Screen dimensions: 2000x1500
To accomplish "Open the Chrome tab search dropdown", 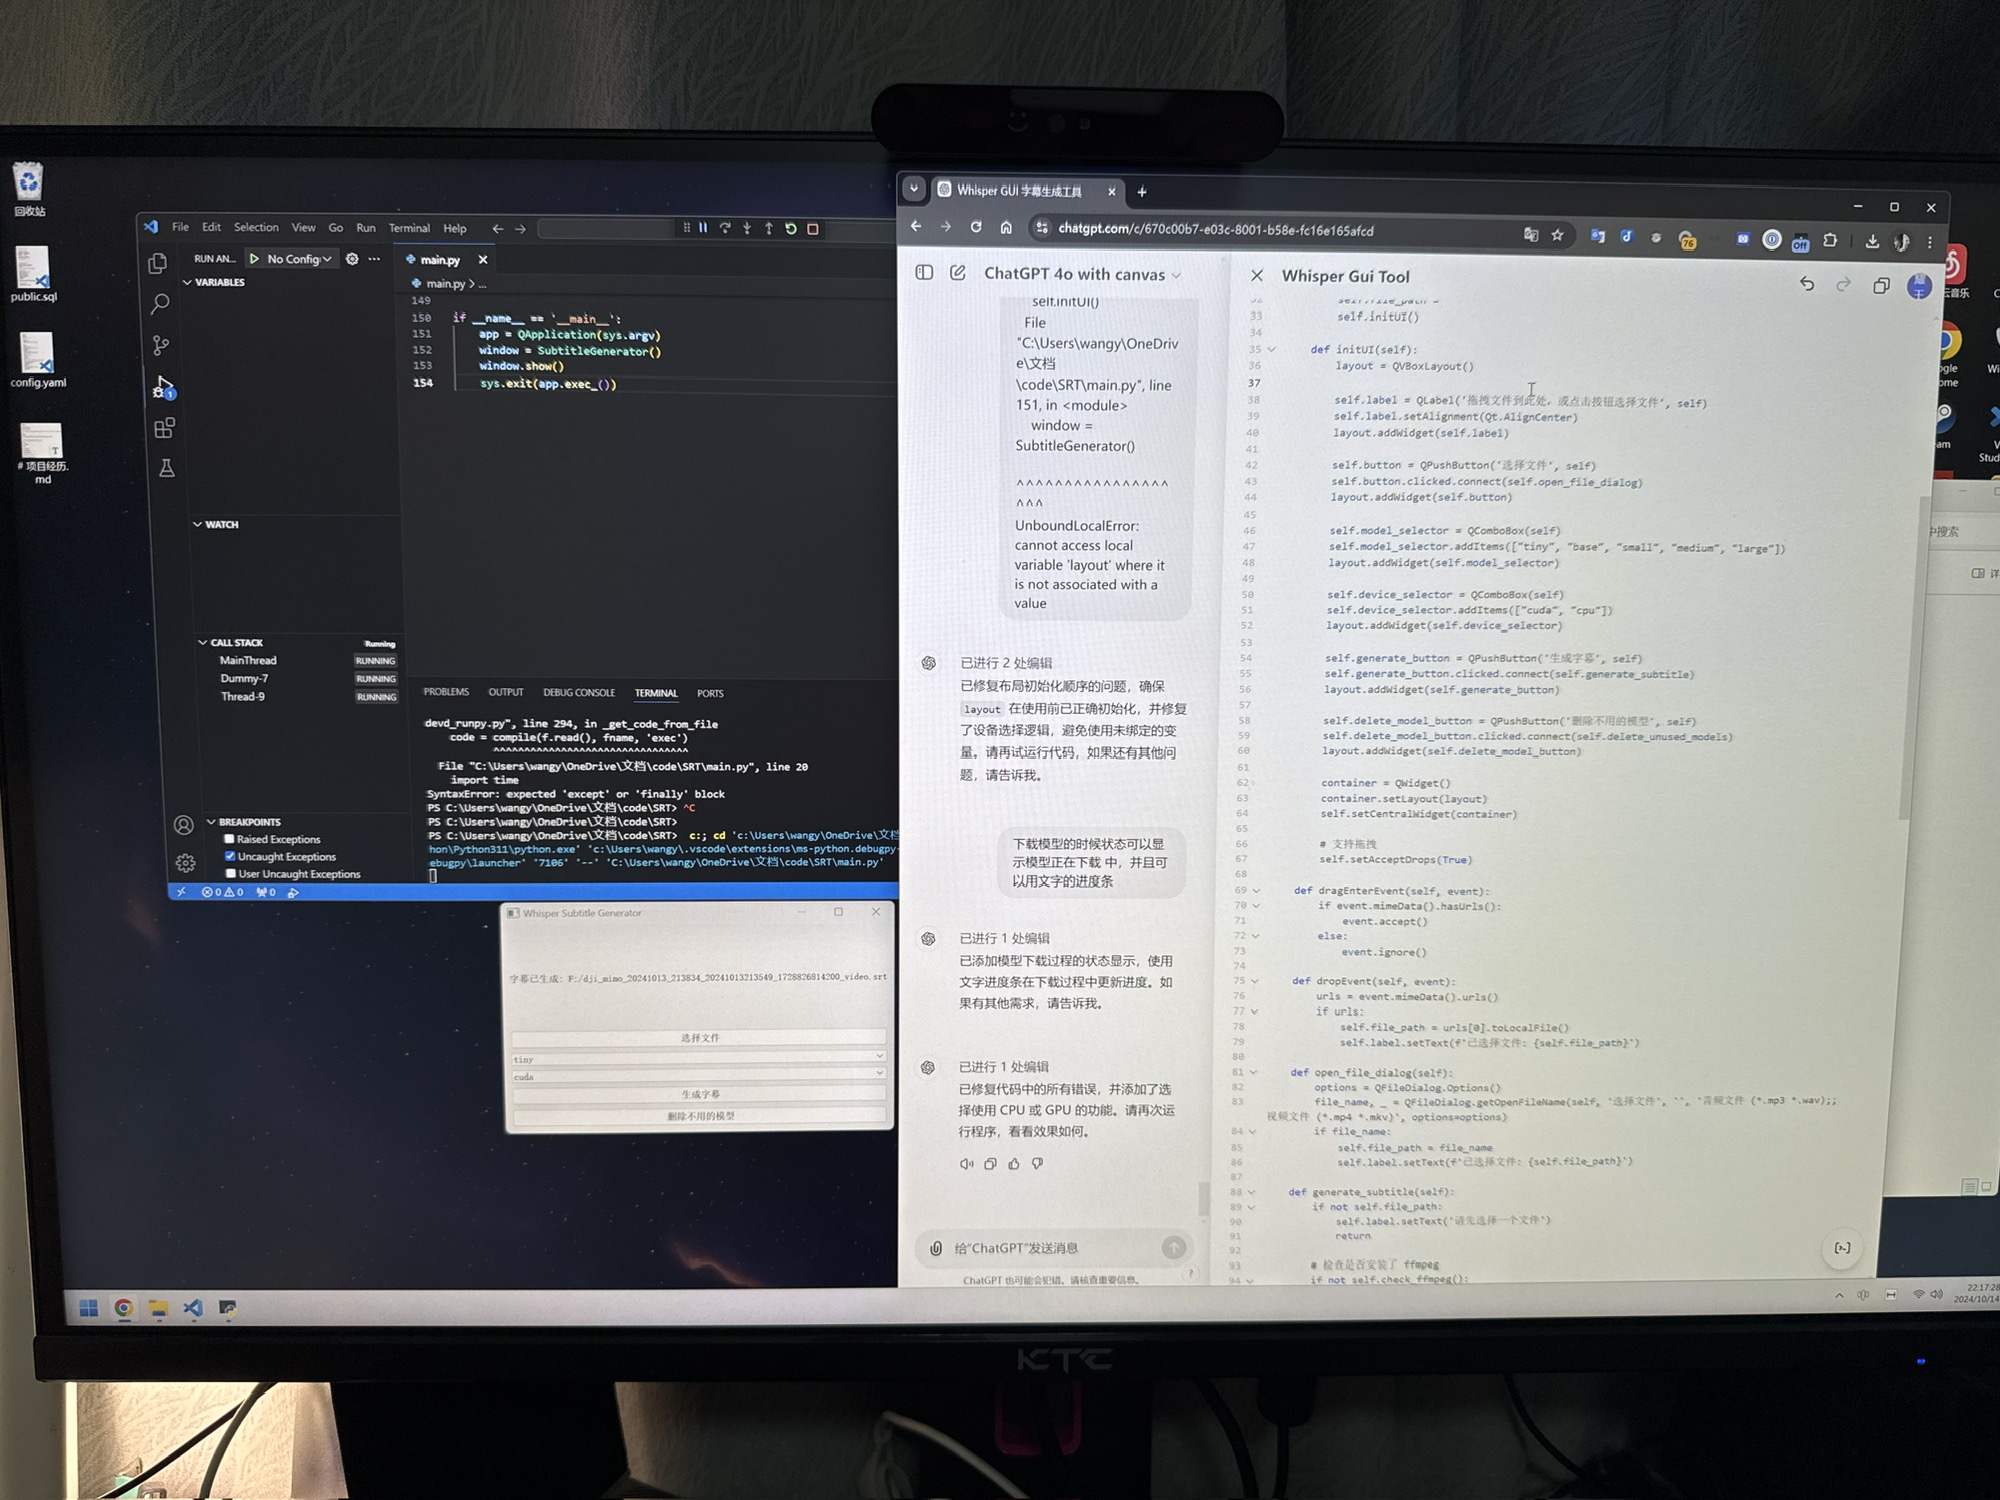I will point(913,188).
